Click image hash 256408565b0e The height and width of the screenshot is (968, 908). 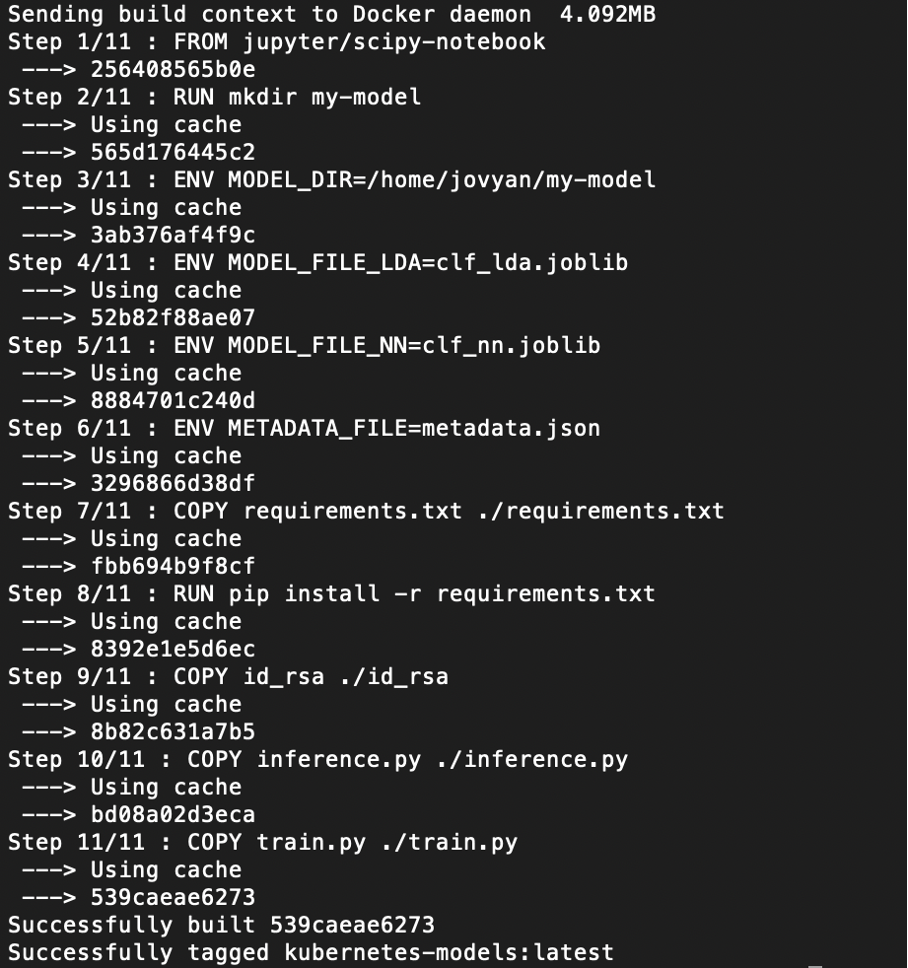point(172,69)
